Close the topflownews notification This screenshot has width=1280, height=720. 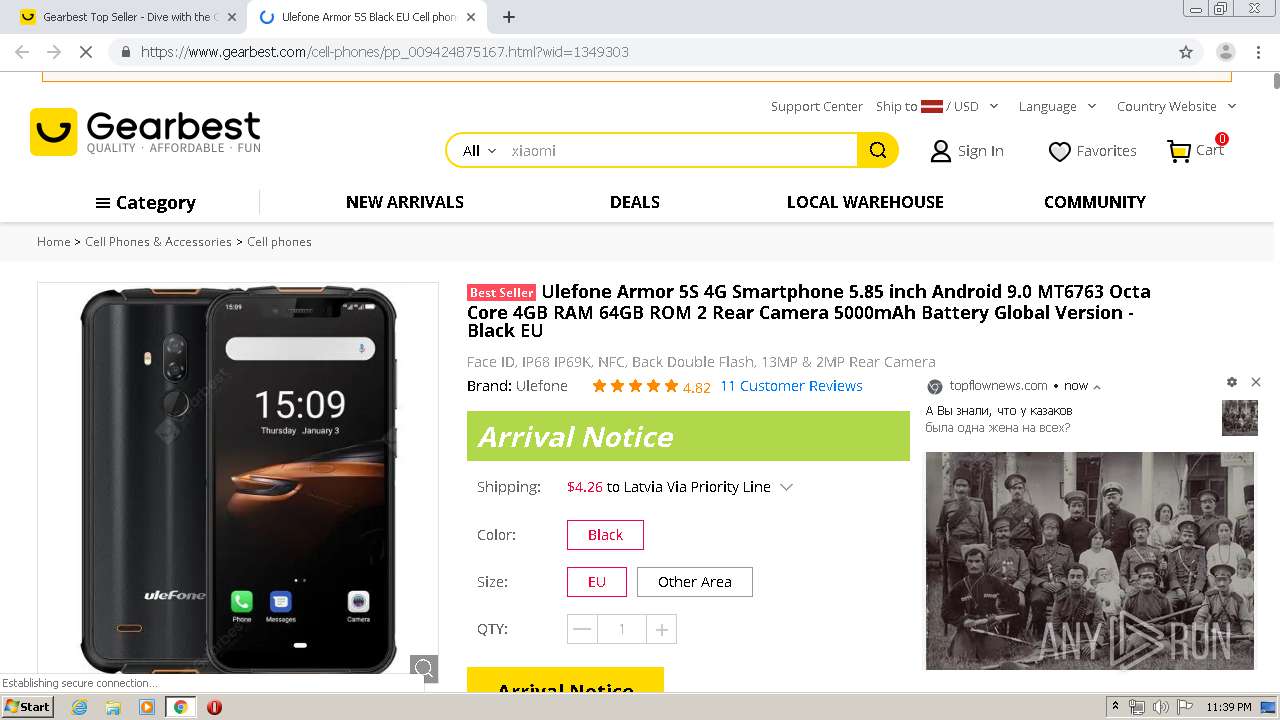1256,382
